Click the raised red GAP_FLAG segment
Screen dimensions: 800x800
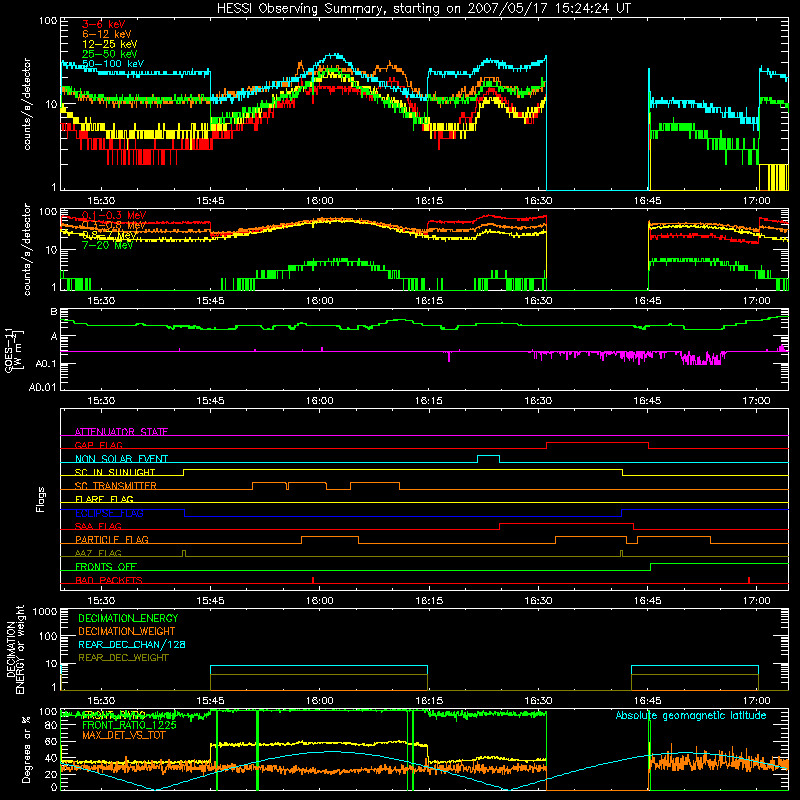[x=597, y=443]
